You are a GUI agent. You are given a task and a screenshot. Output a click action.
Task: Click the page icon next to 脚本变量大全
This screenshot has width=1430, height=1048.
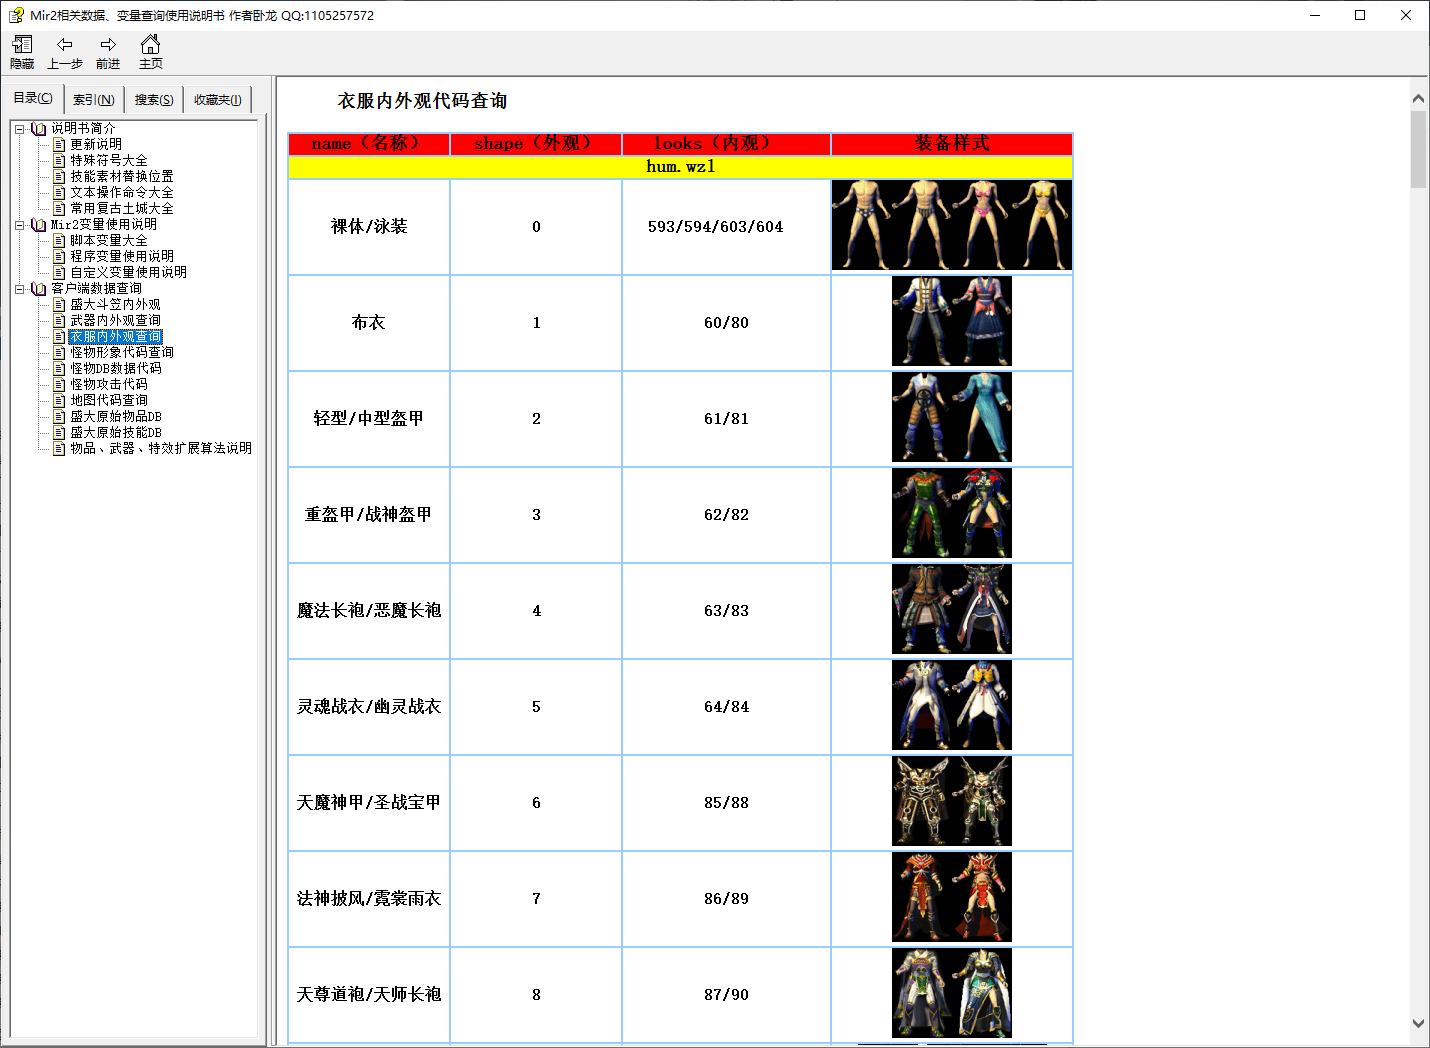pyautogui.click(x=59, y=240)
